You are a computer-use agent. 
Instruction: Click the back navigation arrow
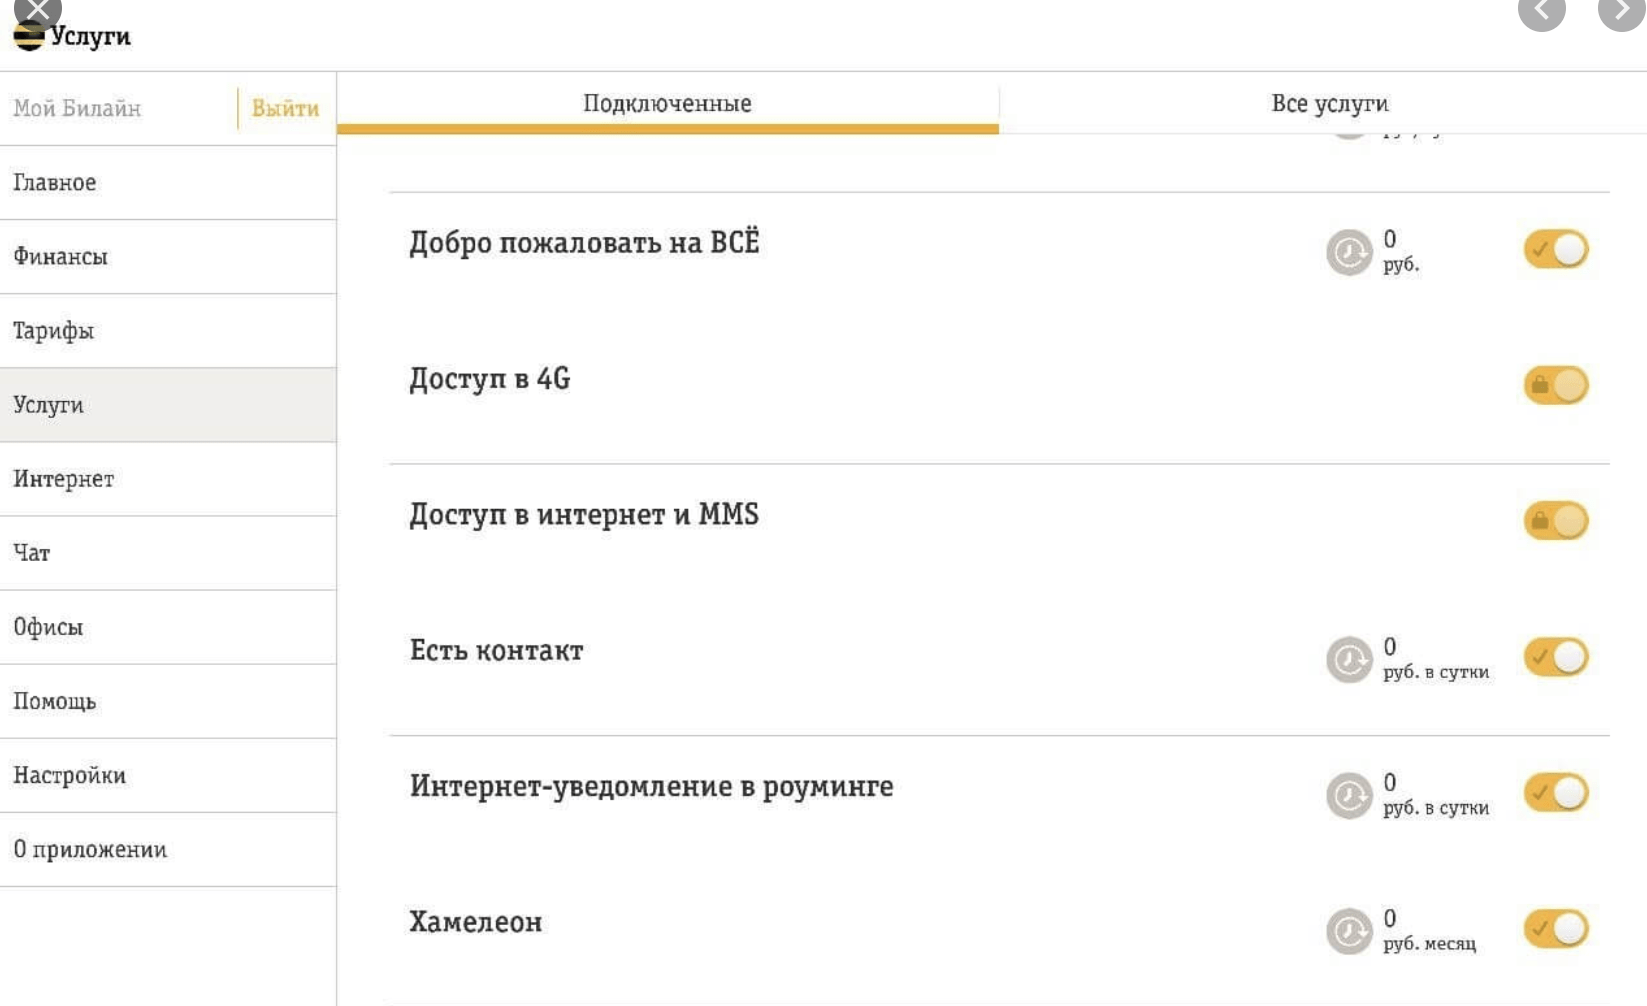click(x=1542, y=11)
